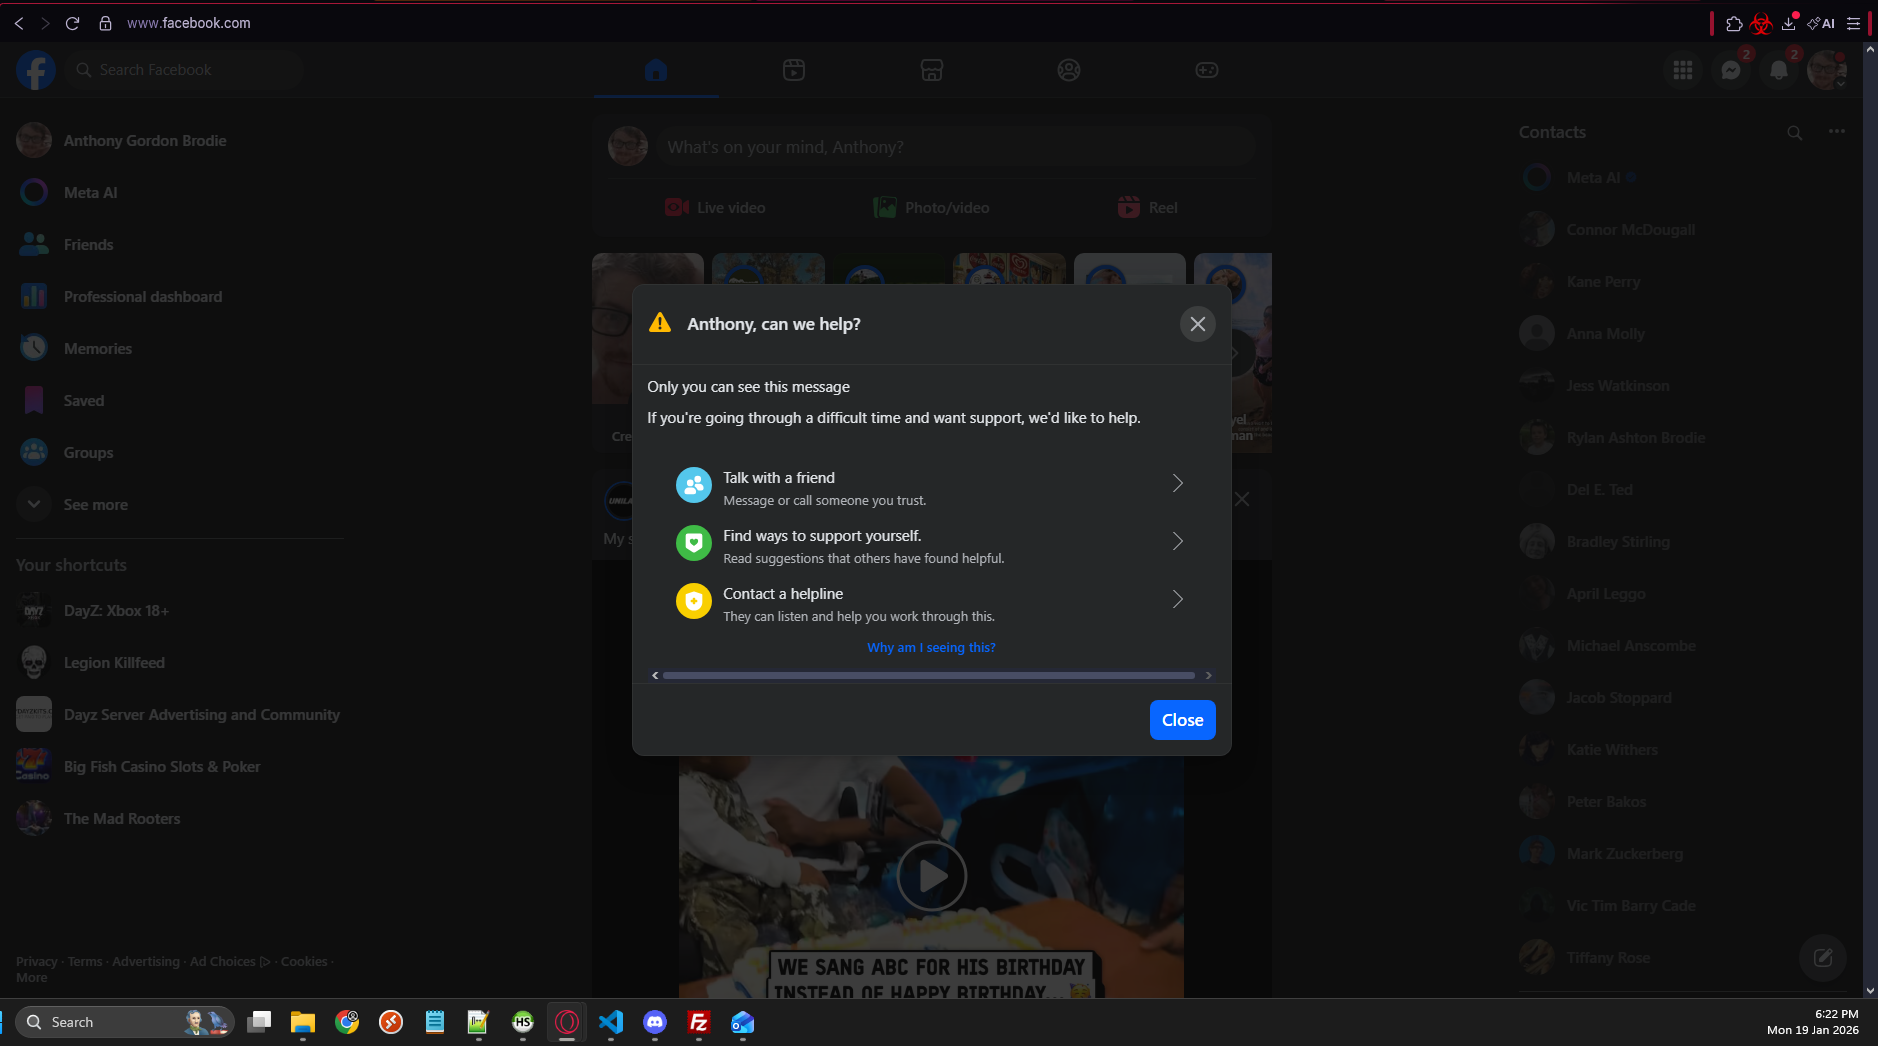This screenshot has width=1878, height=1046.
Task: Click the blue Close button in the dialog
Action: point(1182,720)
